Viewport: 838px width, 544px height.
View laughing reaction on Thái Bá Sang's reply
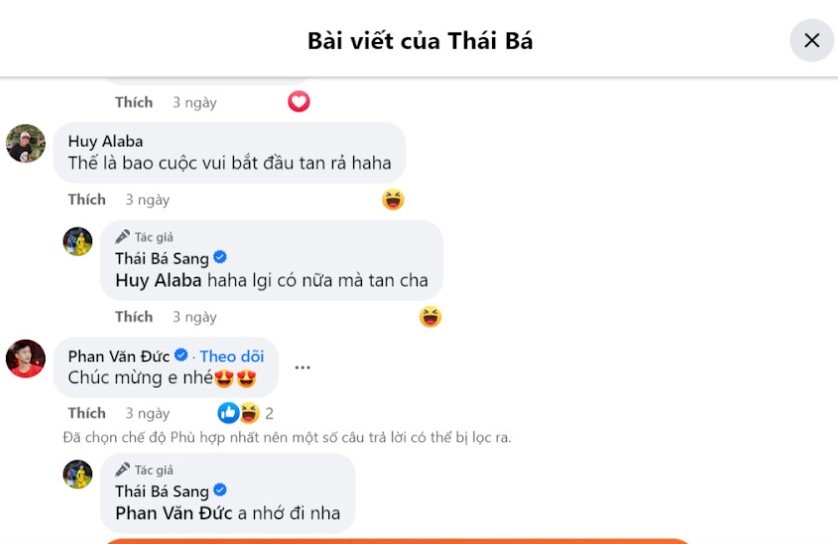pyautogui.click(x=430, y=317)
